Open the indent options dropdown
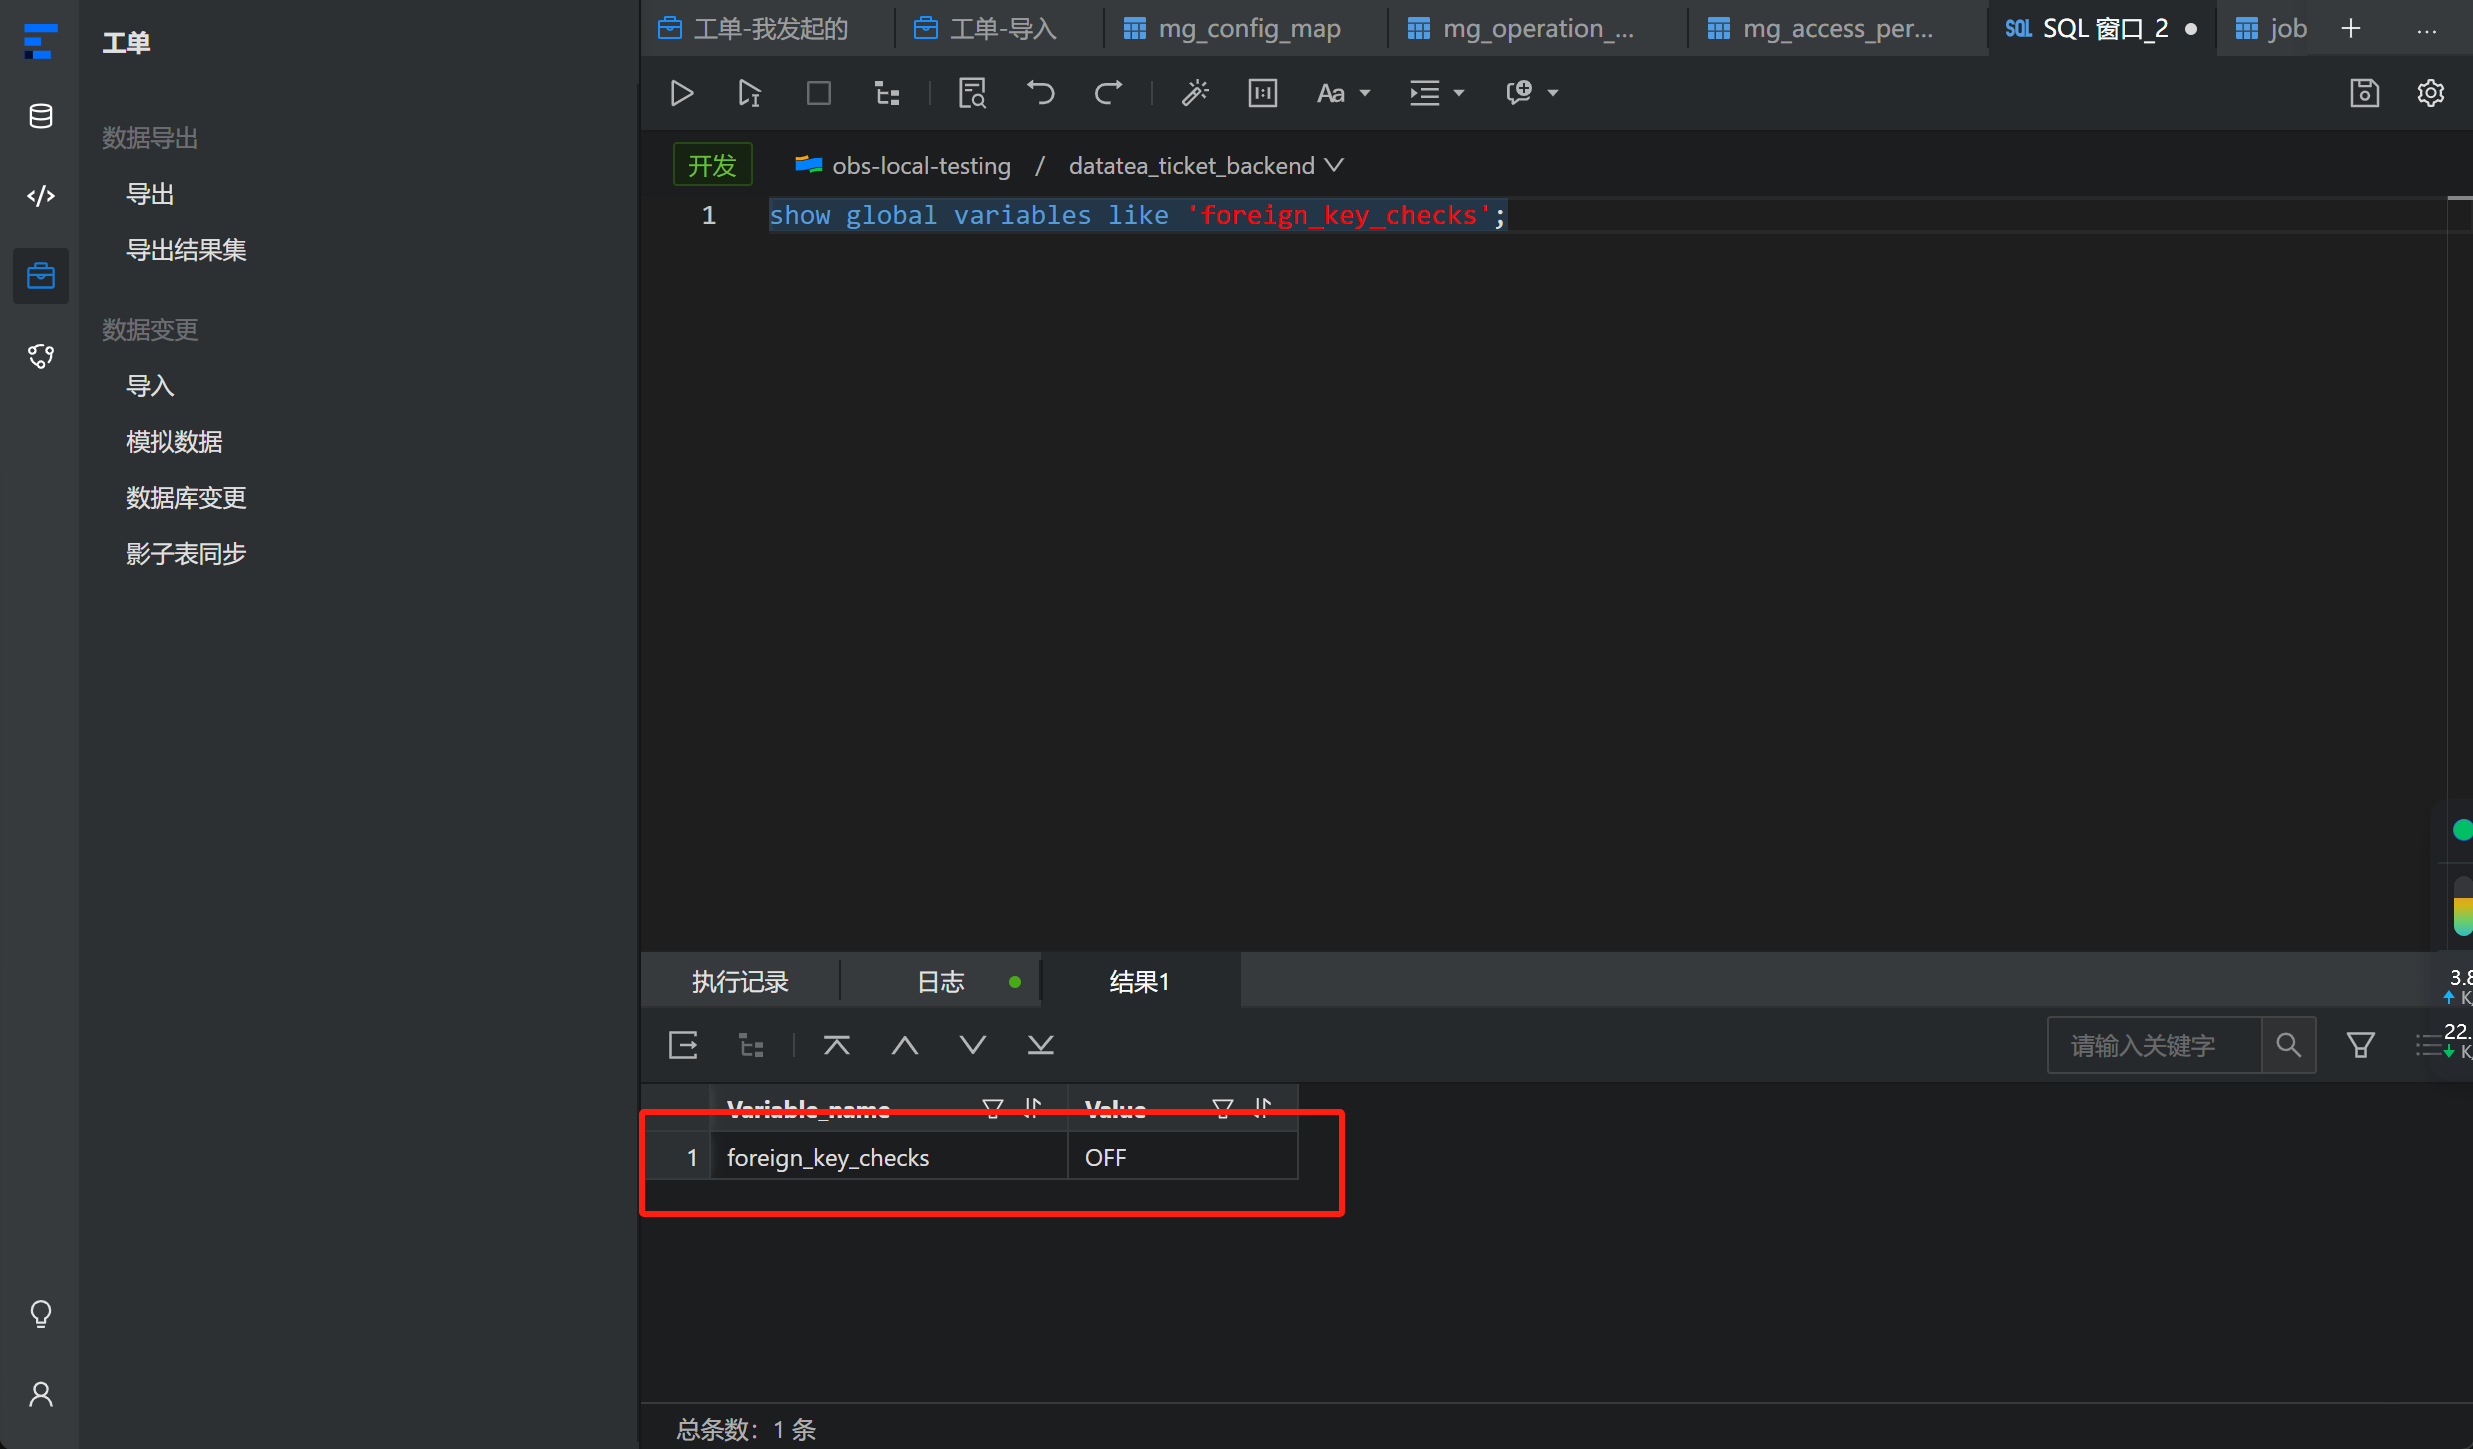This screenshot has height=1449, width=2473. 1436,93
